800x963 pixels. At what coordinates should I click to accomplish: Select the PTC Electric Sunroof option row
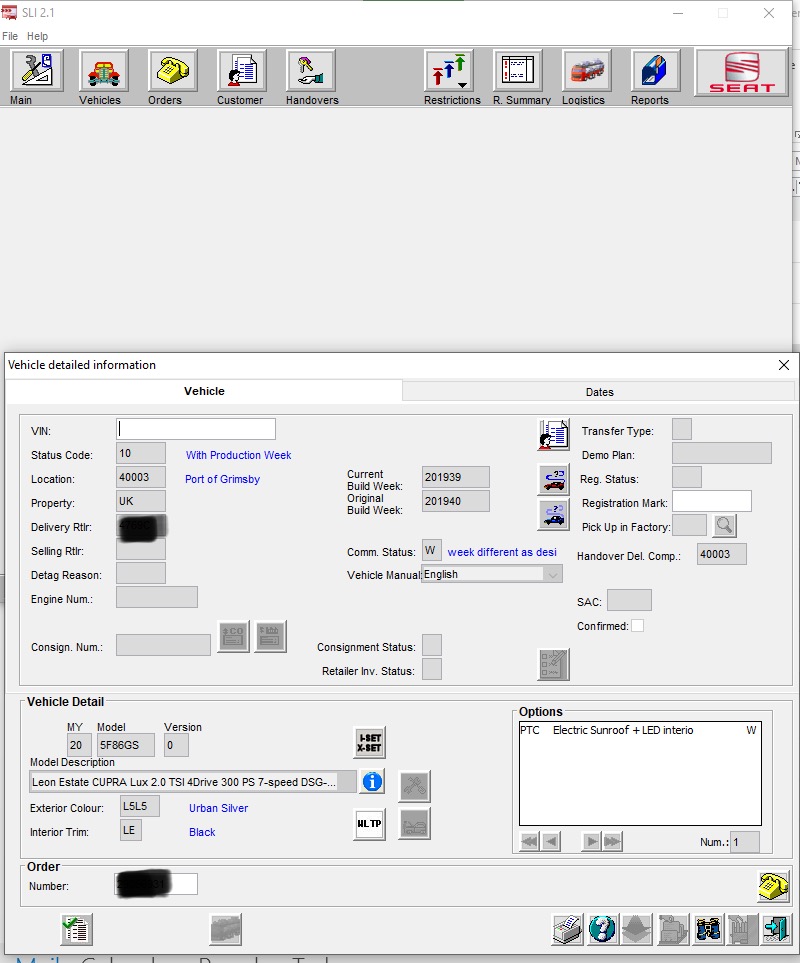point(640,730)
